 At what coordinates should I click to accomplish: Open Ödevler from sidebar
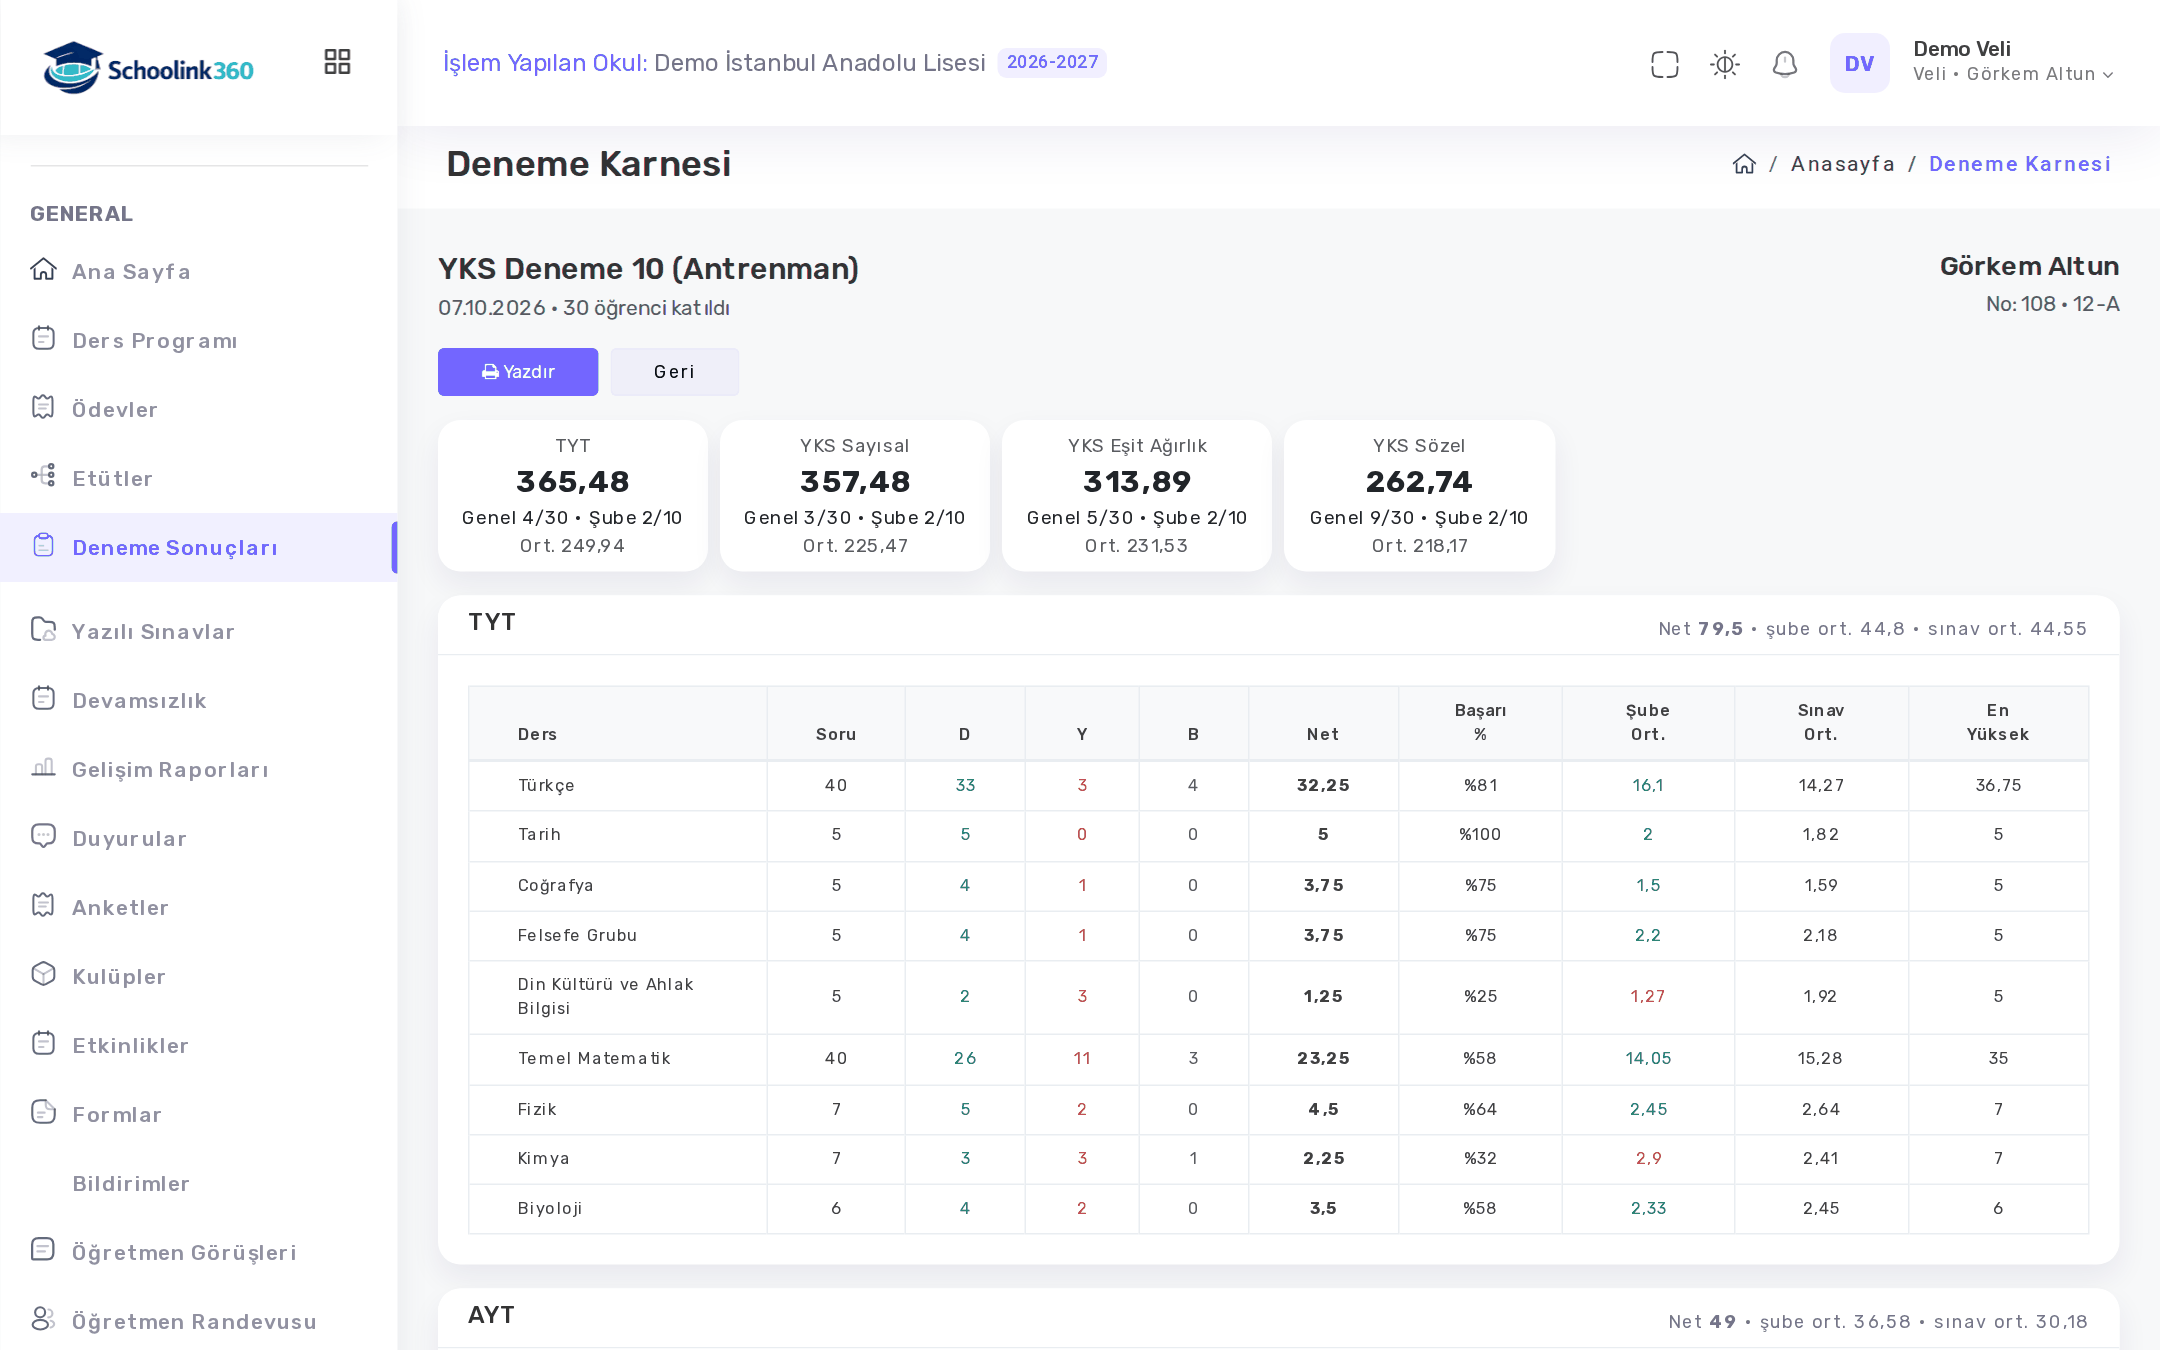pyautogui.click(x=198, y=409)
